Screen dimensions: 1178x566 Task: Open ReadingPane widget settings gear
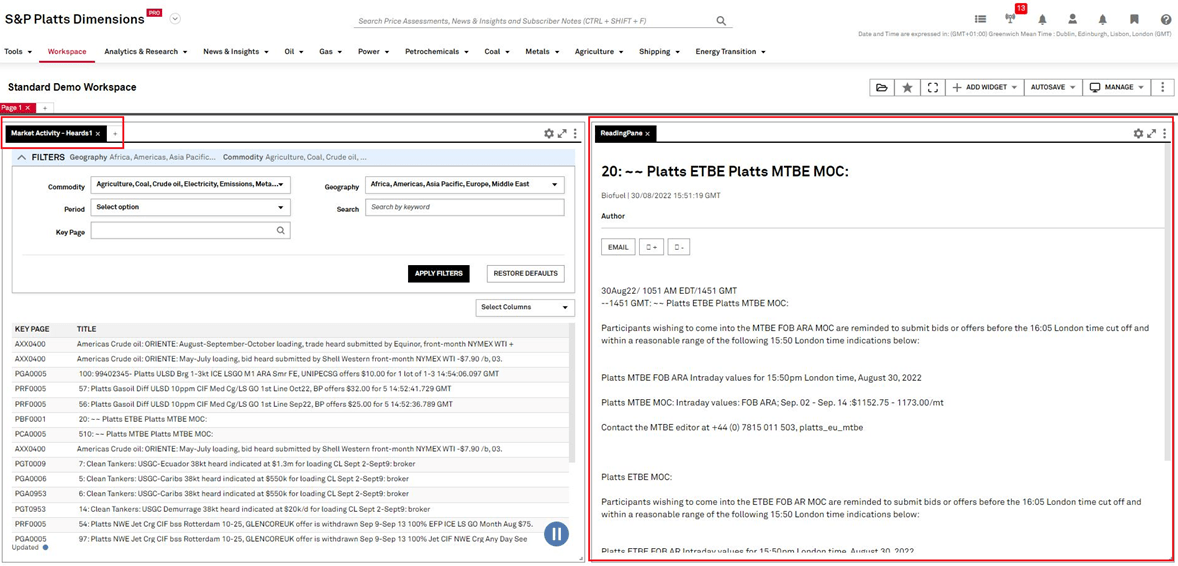[1138, 133]
